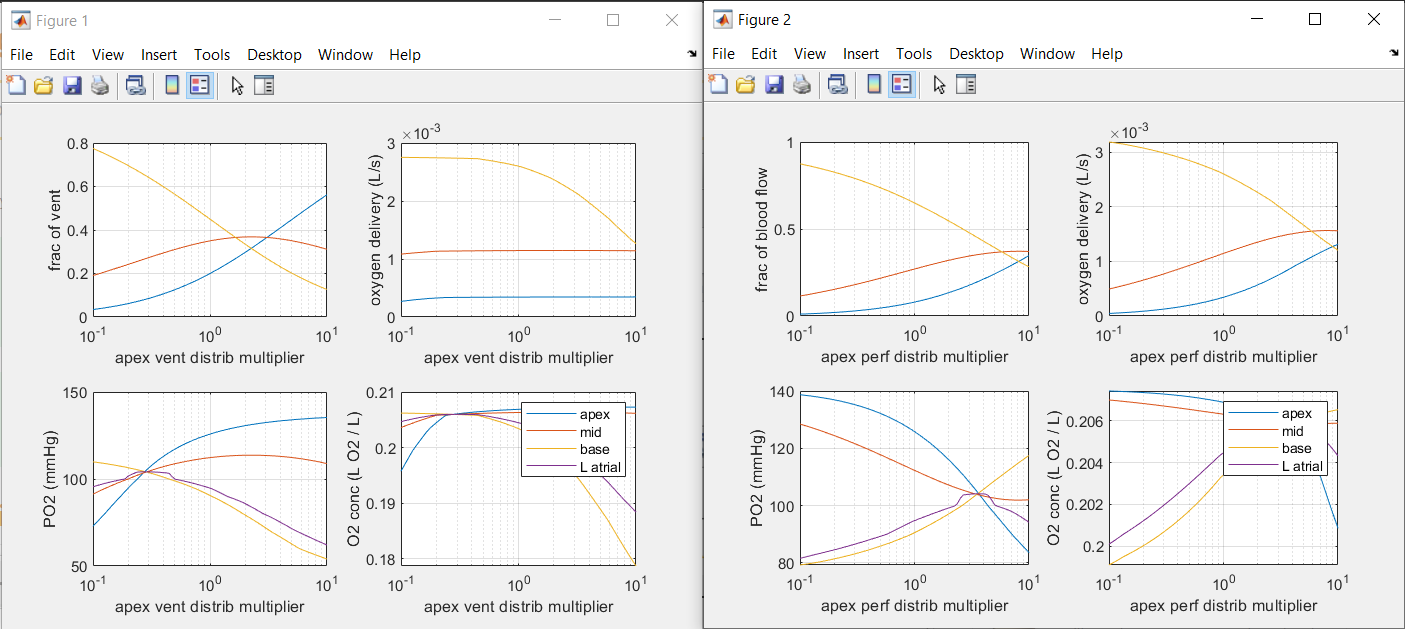Maximize the Figure 2 window
Image resolution: width=1405 pixels, height=629 pixels.
[1315, 19]
